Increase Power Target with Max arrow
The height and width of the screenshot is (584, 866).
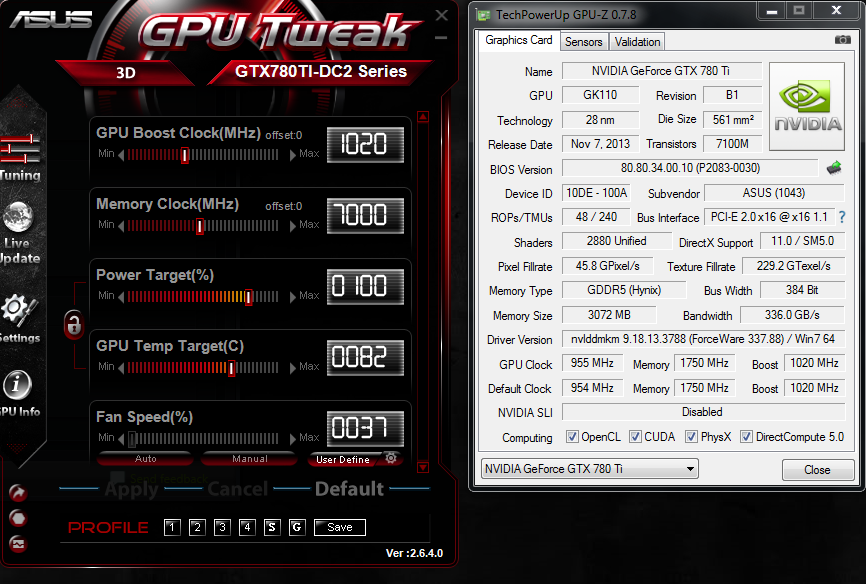click(x=293, y=297)
